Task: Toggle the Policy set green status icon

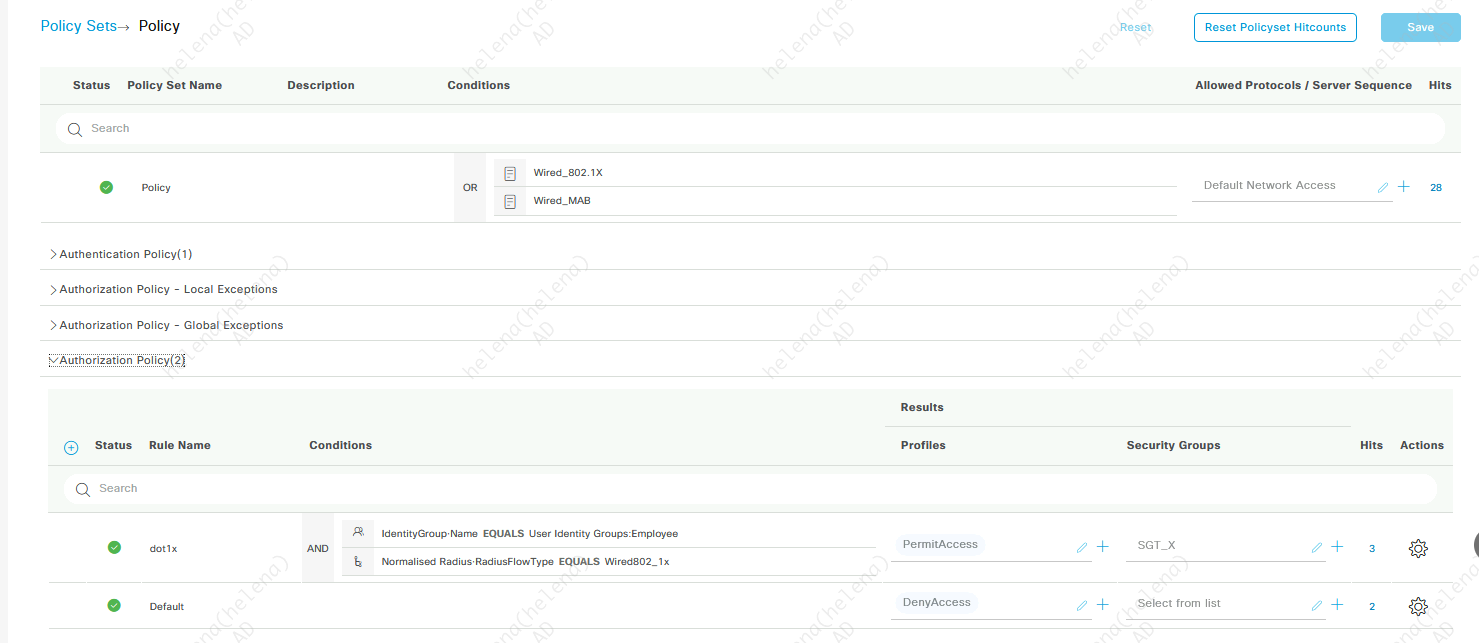Action: coord(107,187)
